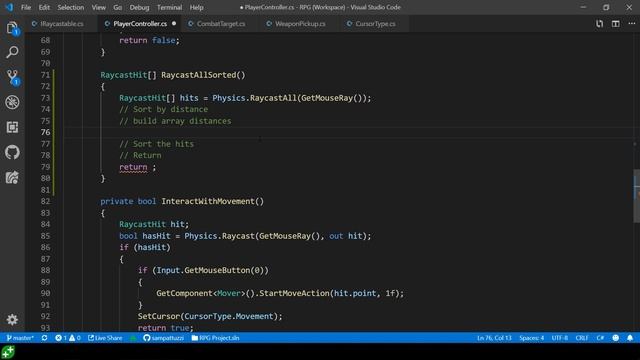Change the C# language mode
The image size is (640, 360).
tap(600, 338)
